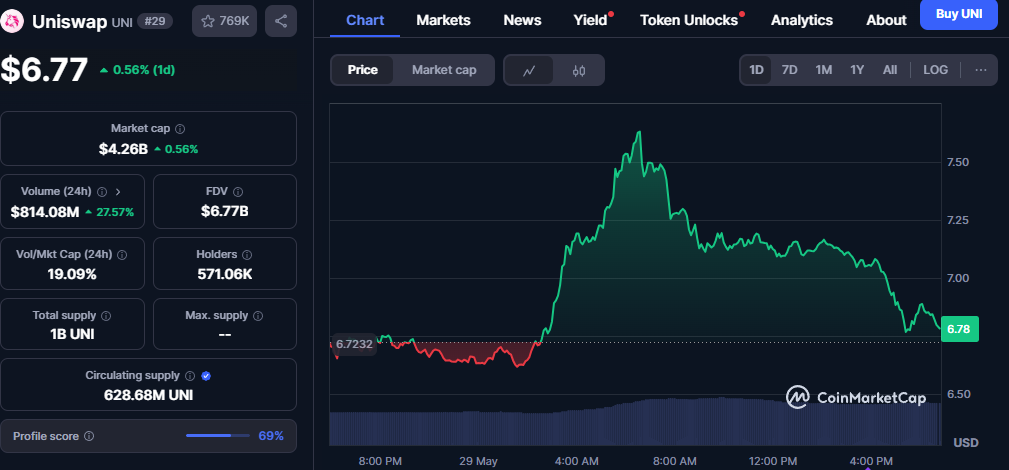
Task: Open Max. supply info icon
Action: pos(258,316)
